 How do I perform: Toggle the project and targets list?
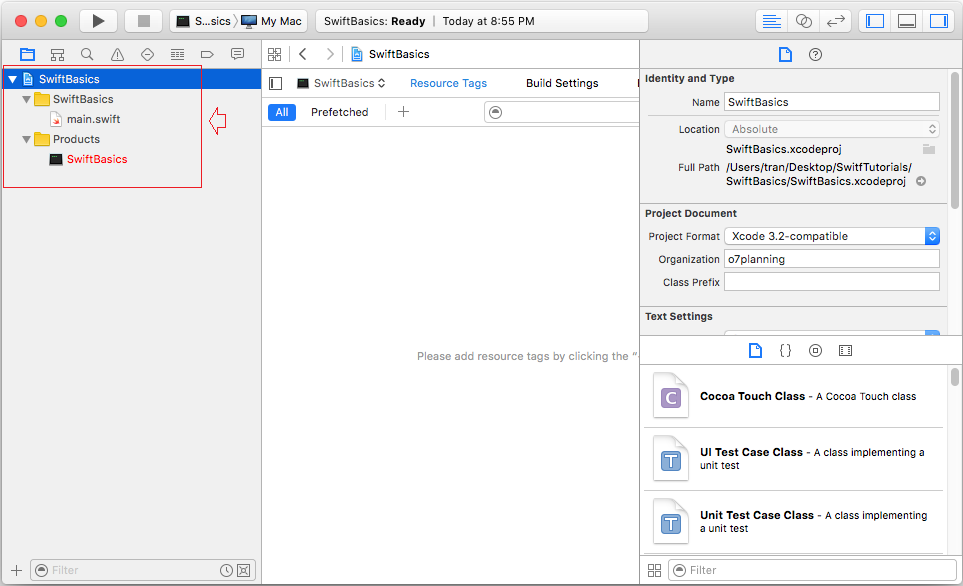tap(276, 83)
